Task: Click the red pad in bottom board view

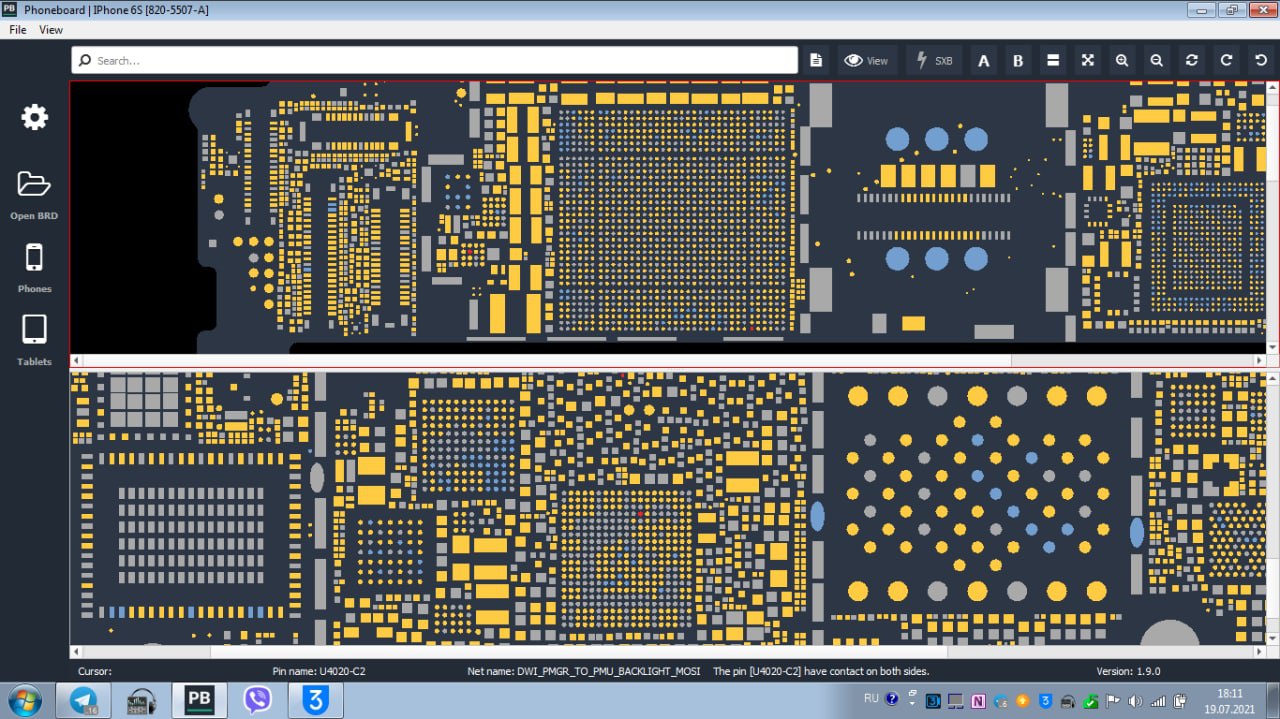Action: pos(640,513)
